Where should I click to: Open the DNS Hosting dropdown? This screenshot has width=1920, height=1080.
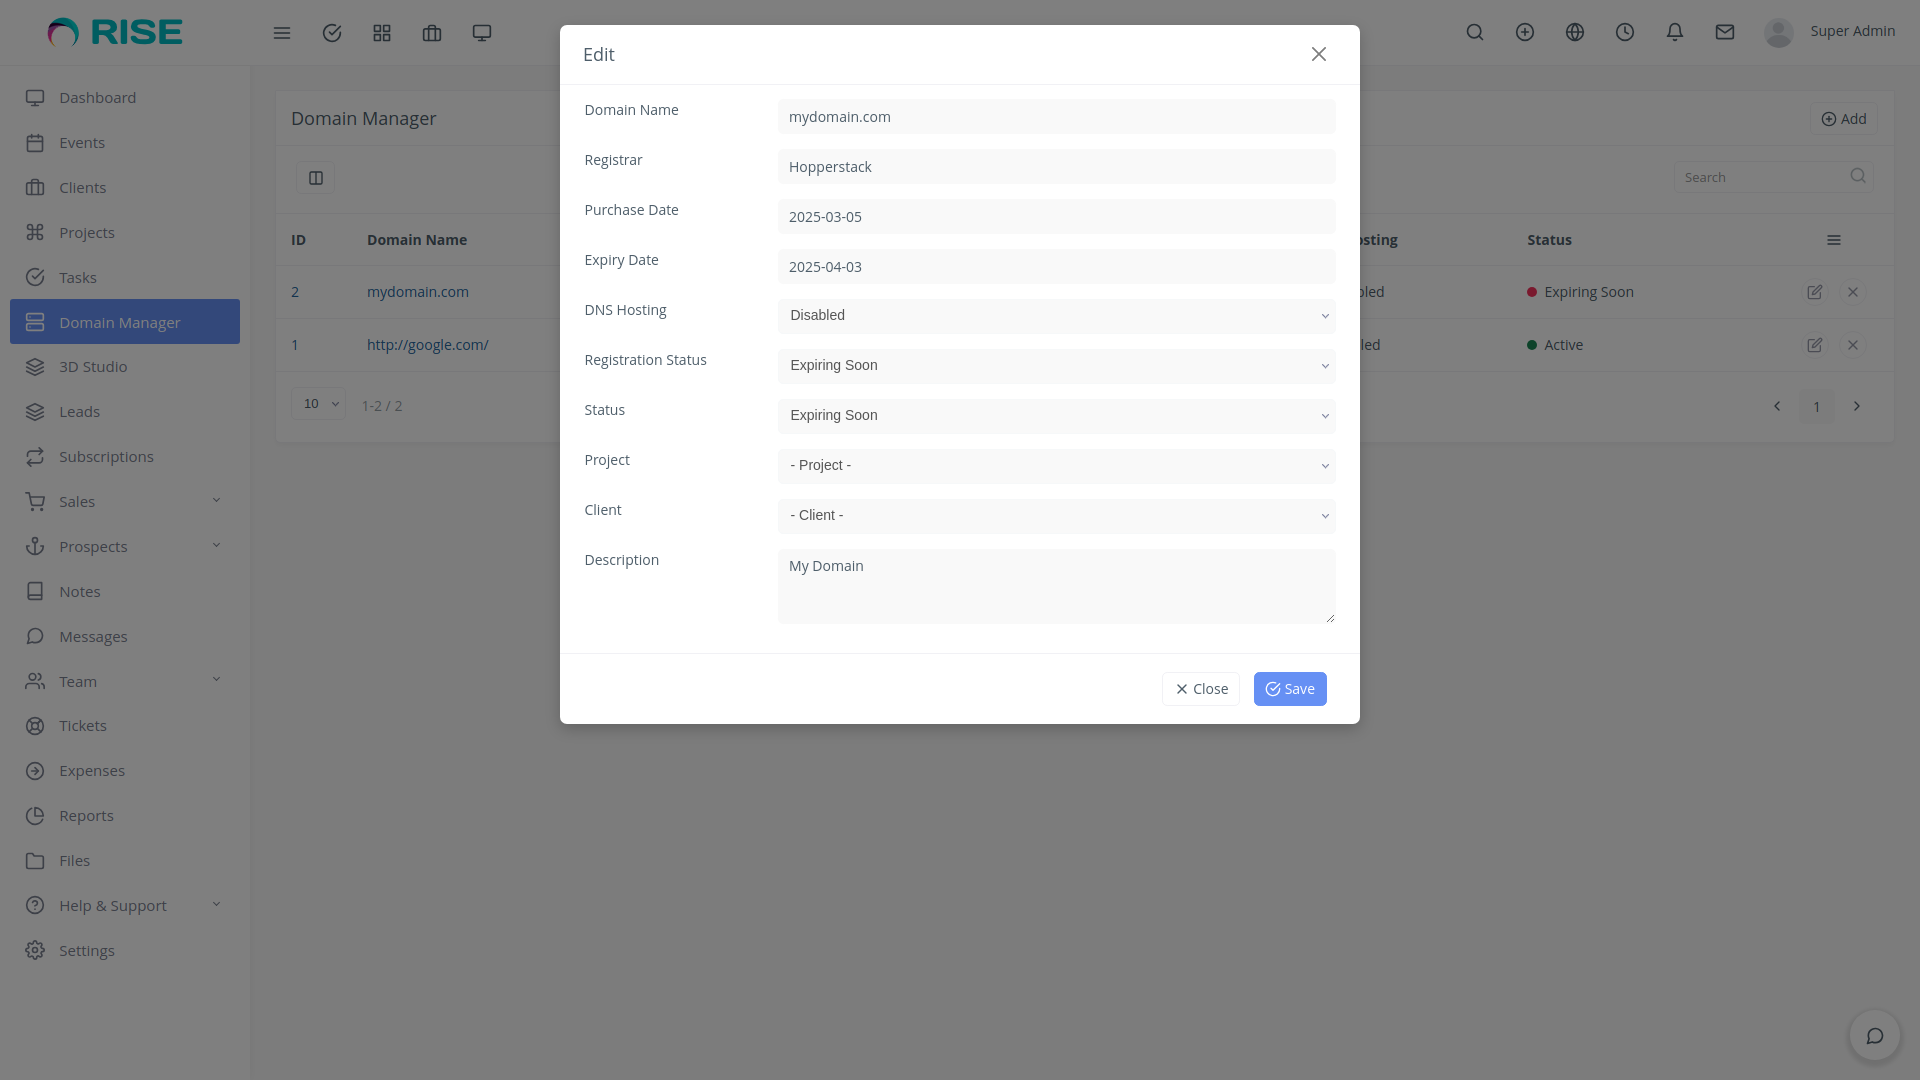coord(1056,315)
